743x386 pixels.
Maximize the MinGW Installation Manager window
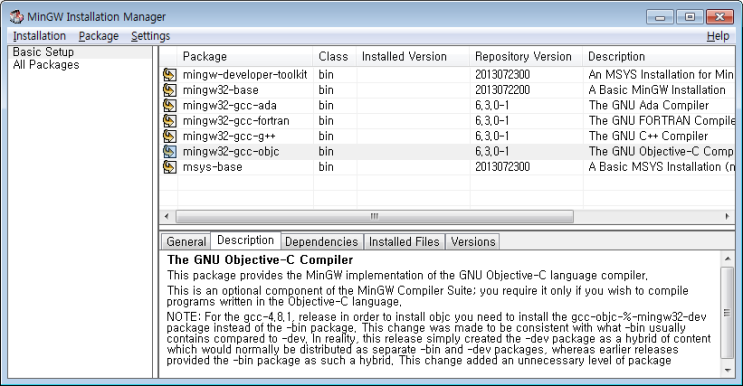[x=689, y=17]
